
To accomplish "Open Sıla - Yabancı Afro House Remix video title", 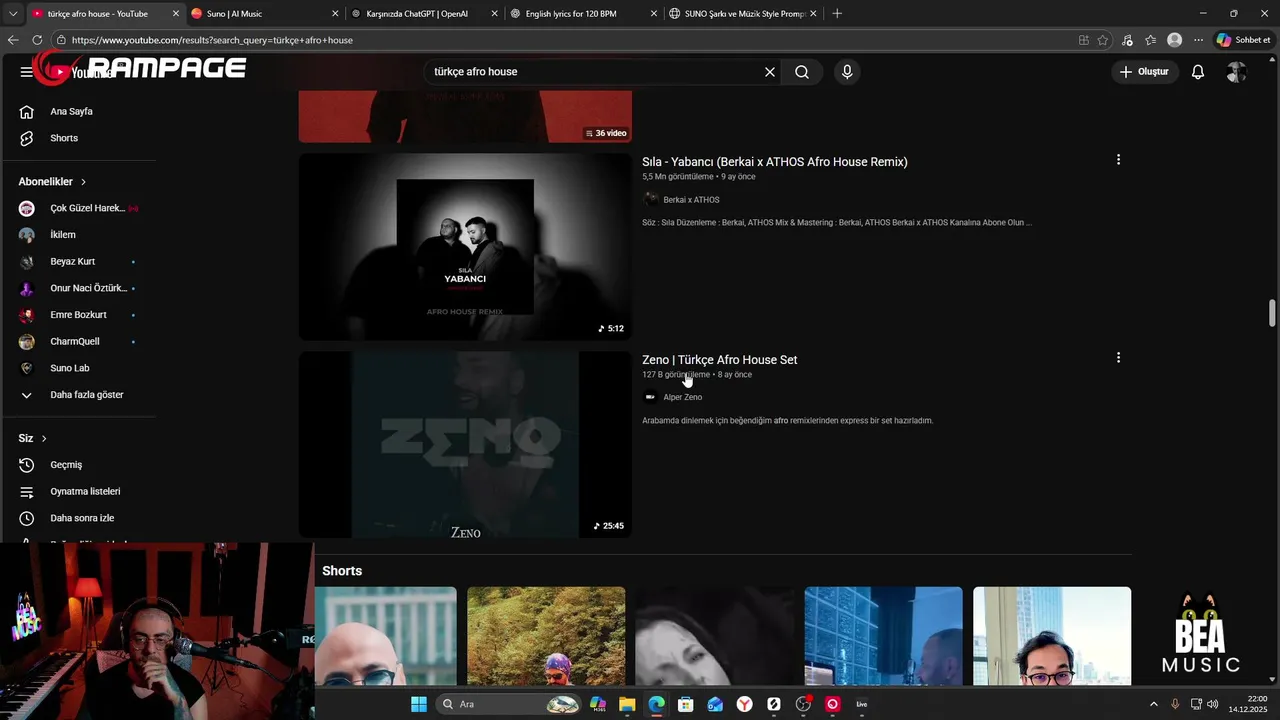I will [775, 162].
